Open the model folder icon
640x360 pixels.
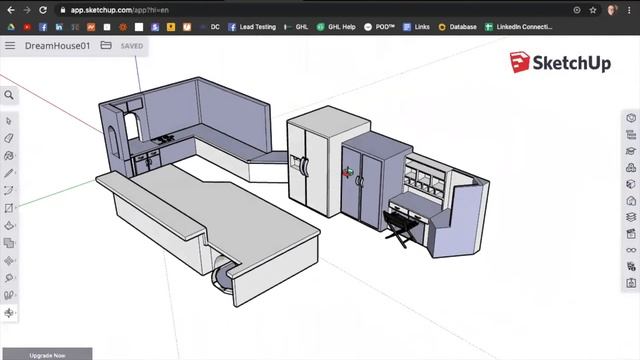106,45
